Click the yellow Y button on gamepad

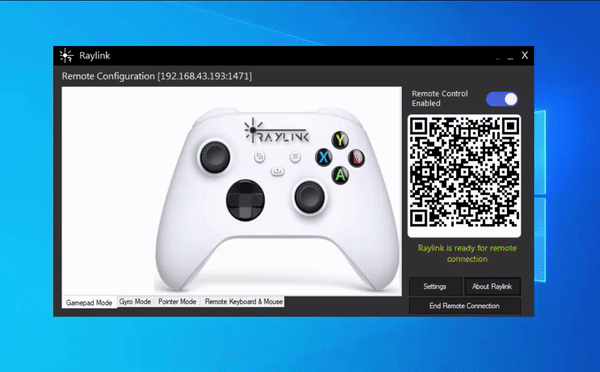coord(340,140)
